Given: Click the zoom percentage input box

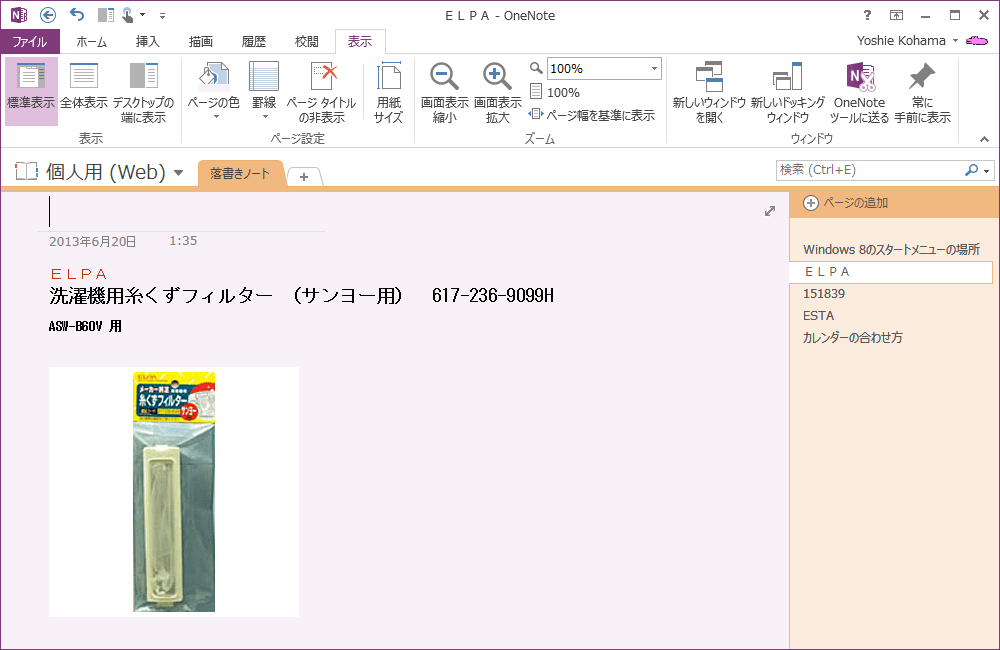Looking at the screenshot, I should coord(597,68).
